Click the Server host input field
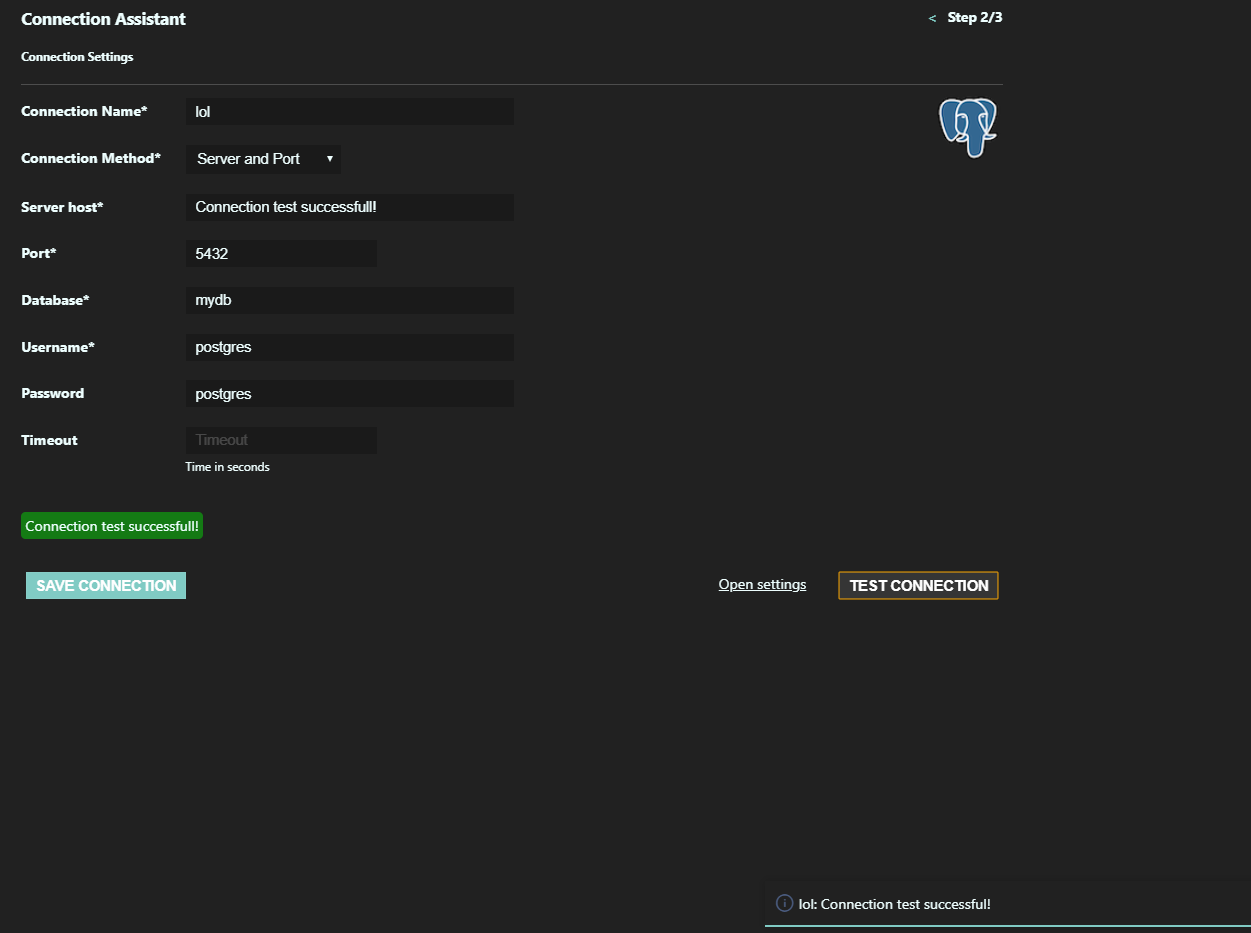1251x933 pixels. [x=349, y=207]
